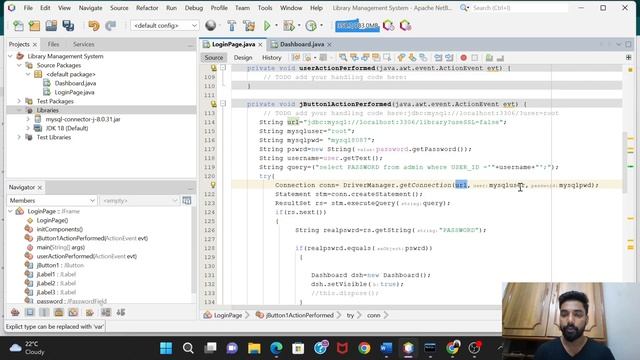Screen dimensions: 640x360
Task: Click the Source view button
Action: tap(214, 58)
